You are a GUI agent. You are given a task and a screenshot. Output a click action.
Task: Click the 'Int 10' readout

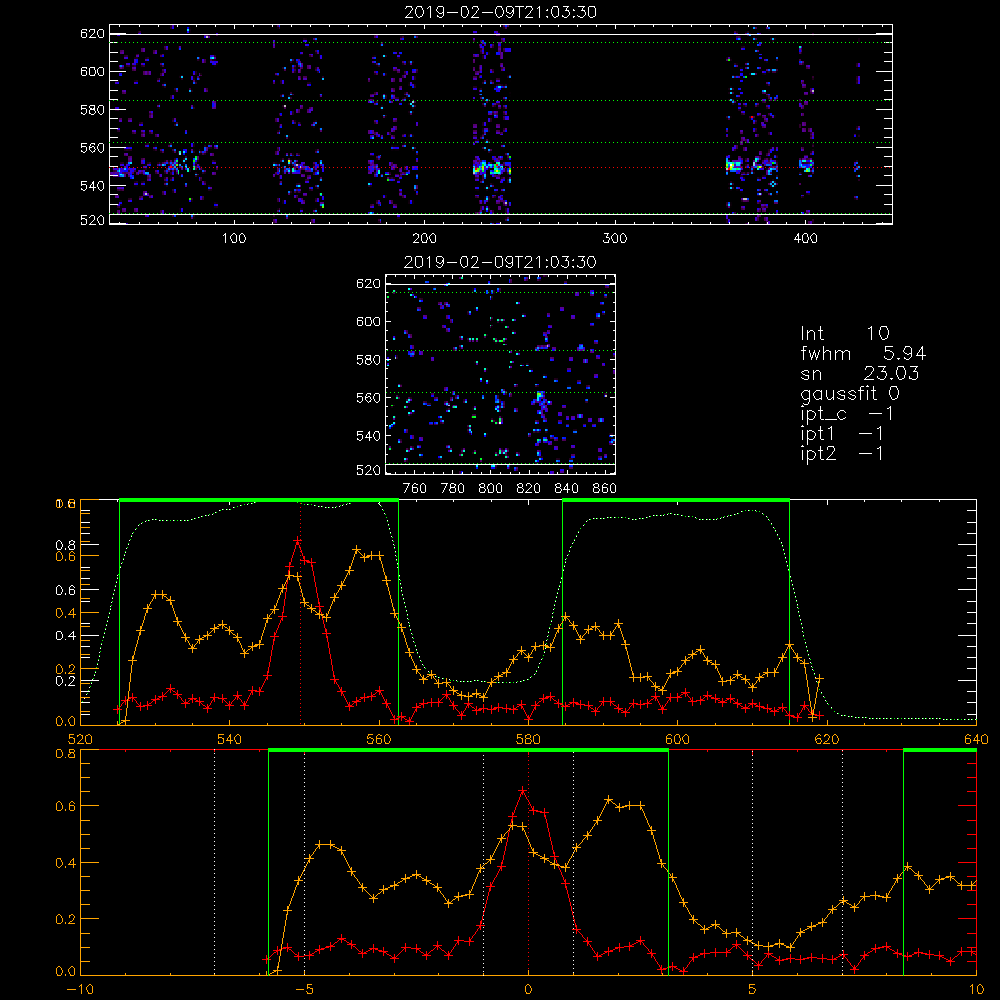pyautogui.click(x=844, y=333)
